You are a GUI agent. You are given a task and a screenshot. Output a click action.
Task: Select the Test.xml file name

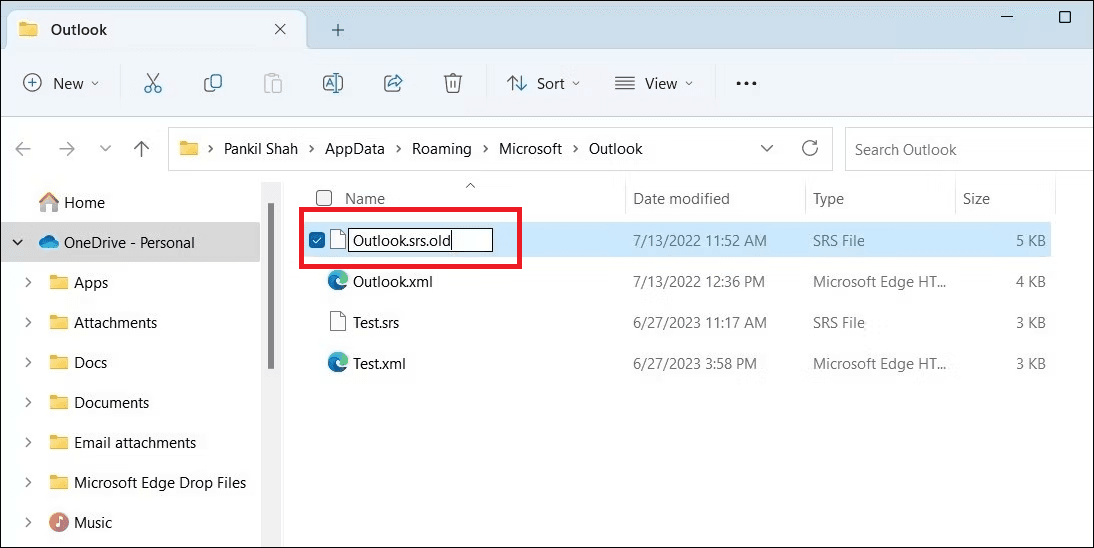pyautogui.click(x=379, y=363)
